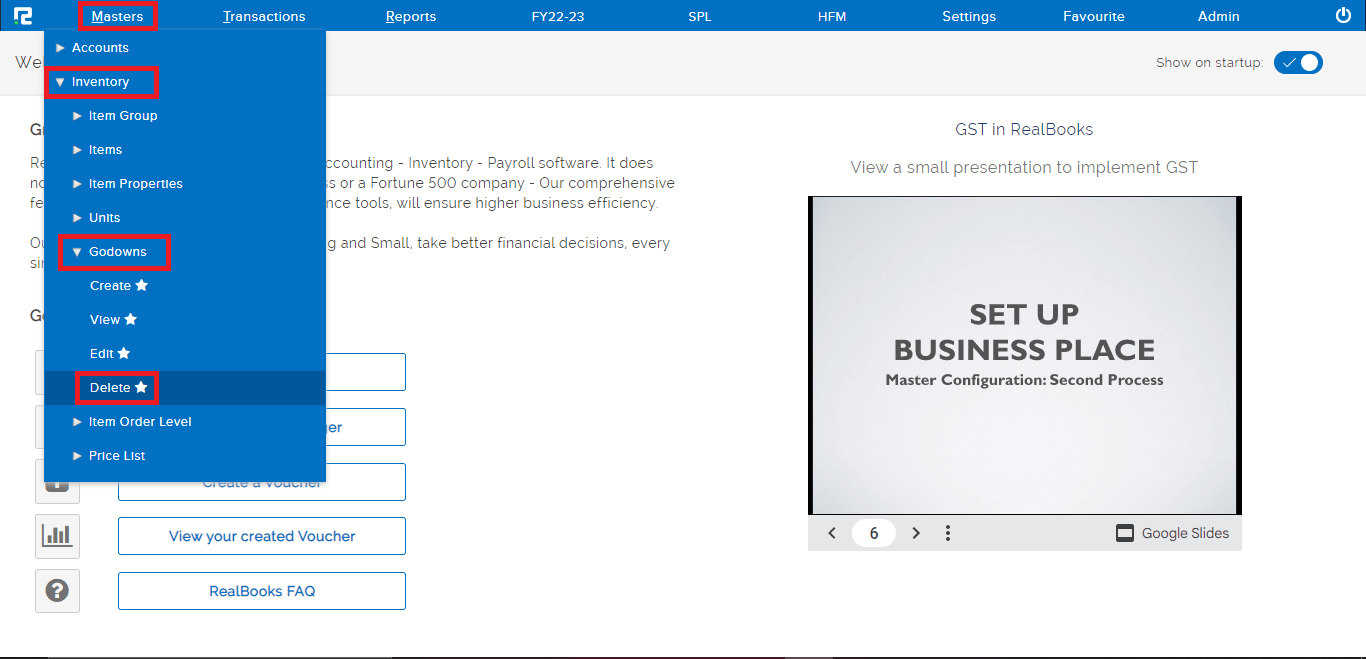Open slide options three-dot menu
This screenshot has height=659, width=1366.
(x=948, y=533)
